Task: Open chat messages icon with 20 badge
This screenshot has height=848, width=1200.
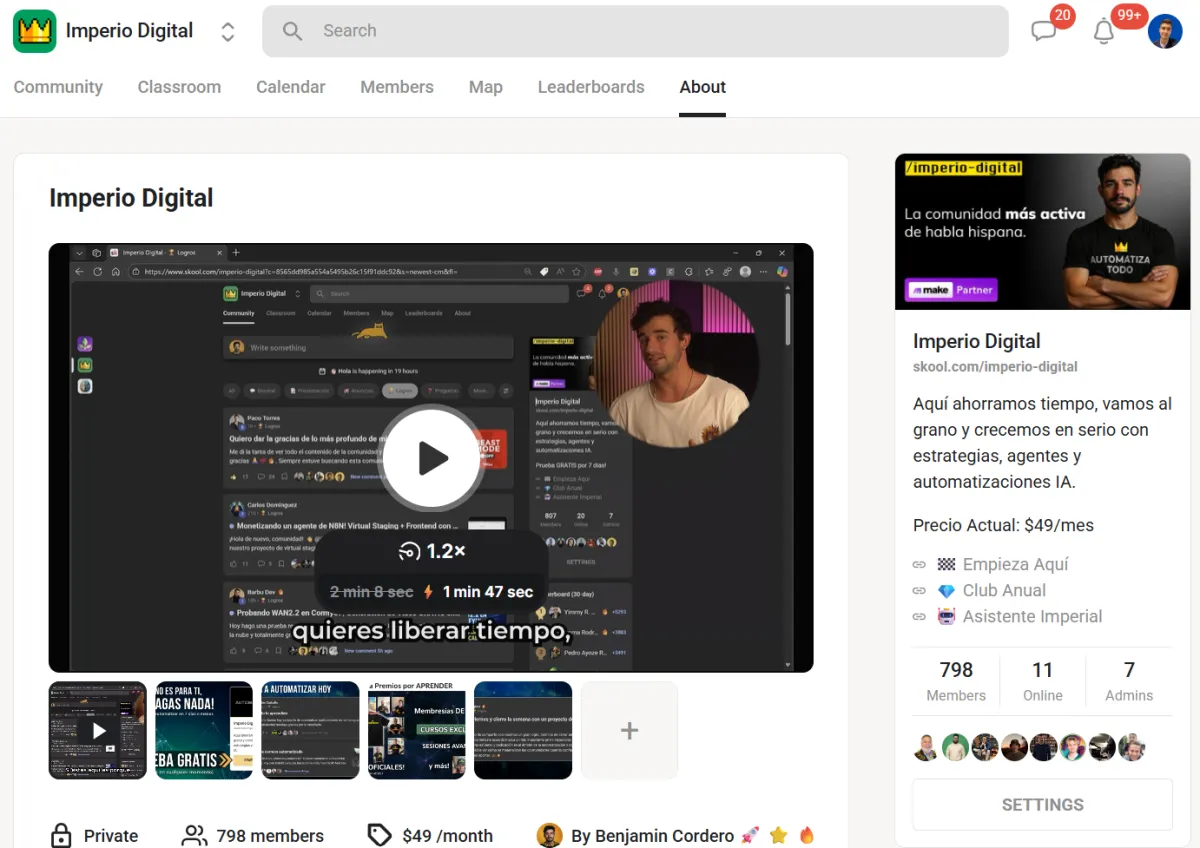Action: click(x=1044, y=31)
